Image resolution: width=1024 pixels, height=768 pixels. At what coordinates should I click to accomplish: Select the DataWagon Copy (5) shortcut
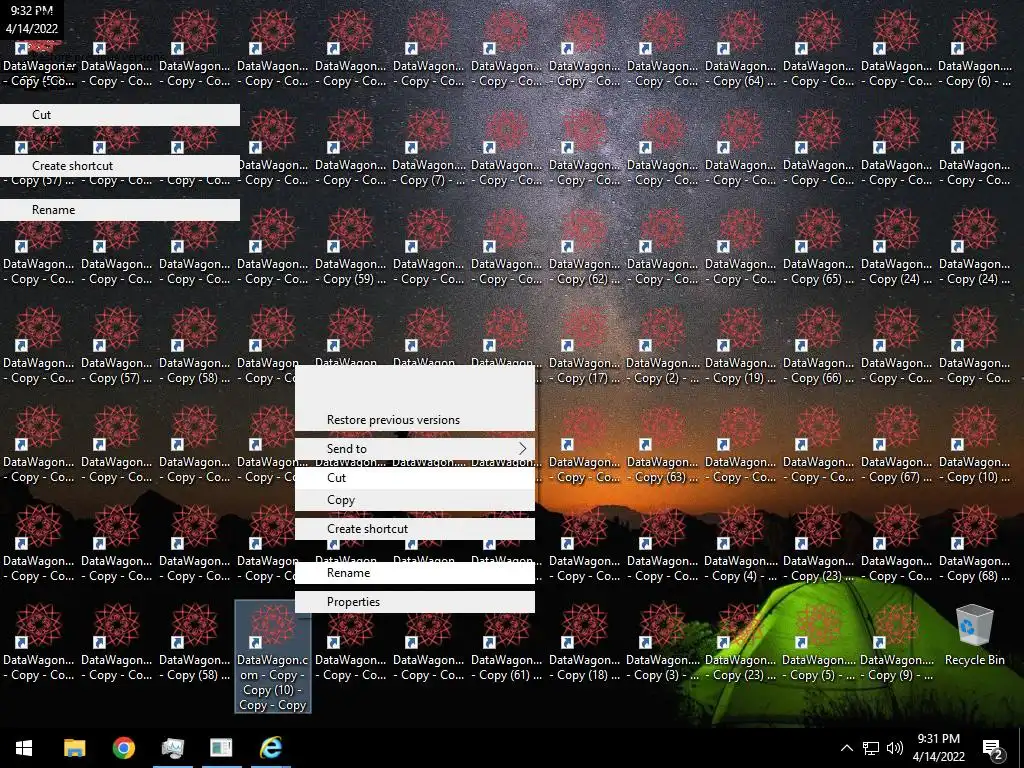point(818,643)
